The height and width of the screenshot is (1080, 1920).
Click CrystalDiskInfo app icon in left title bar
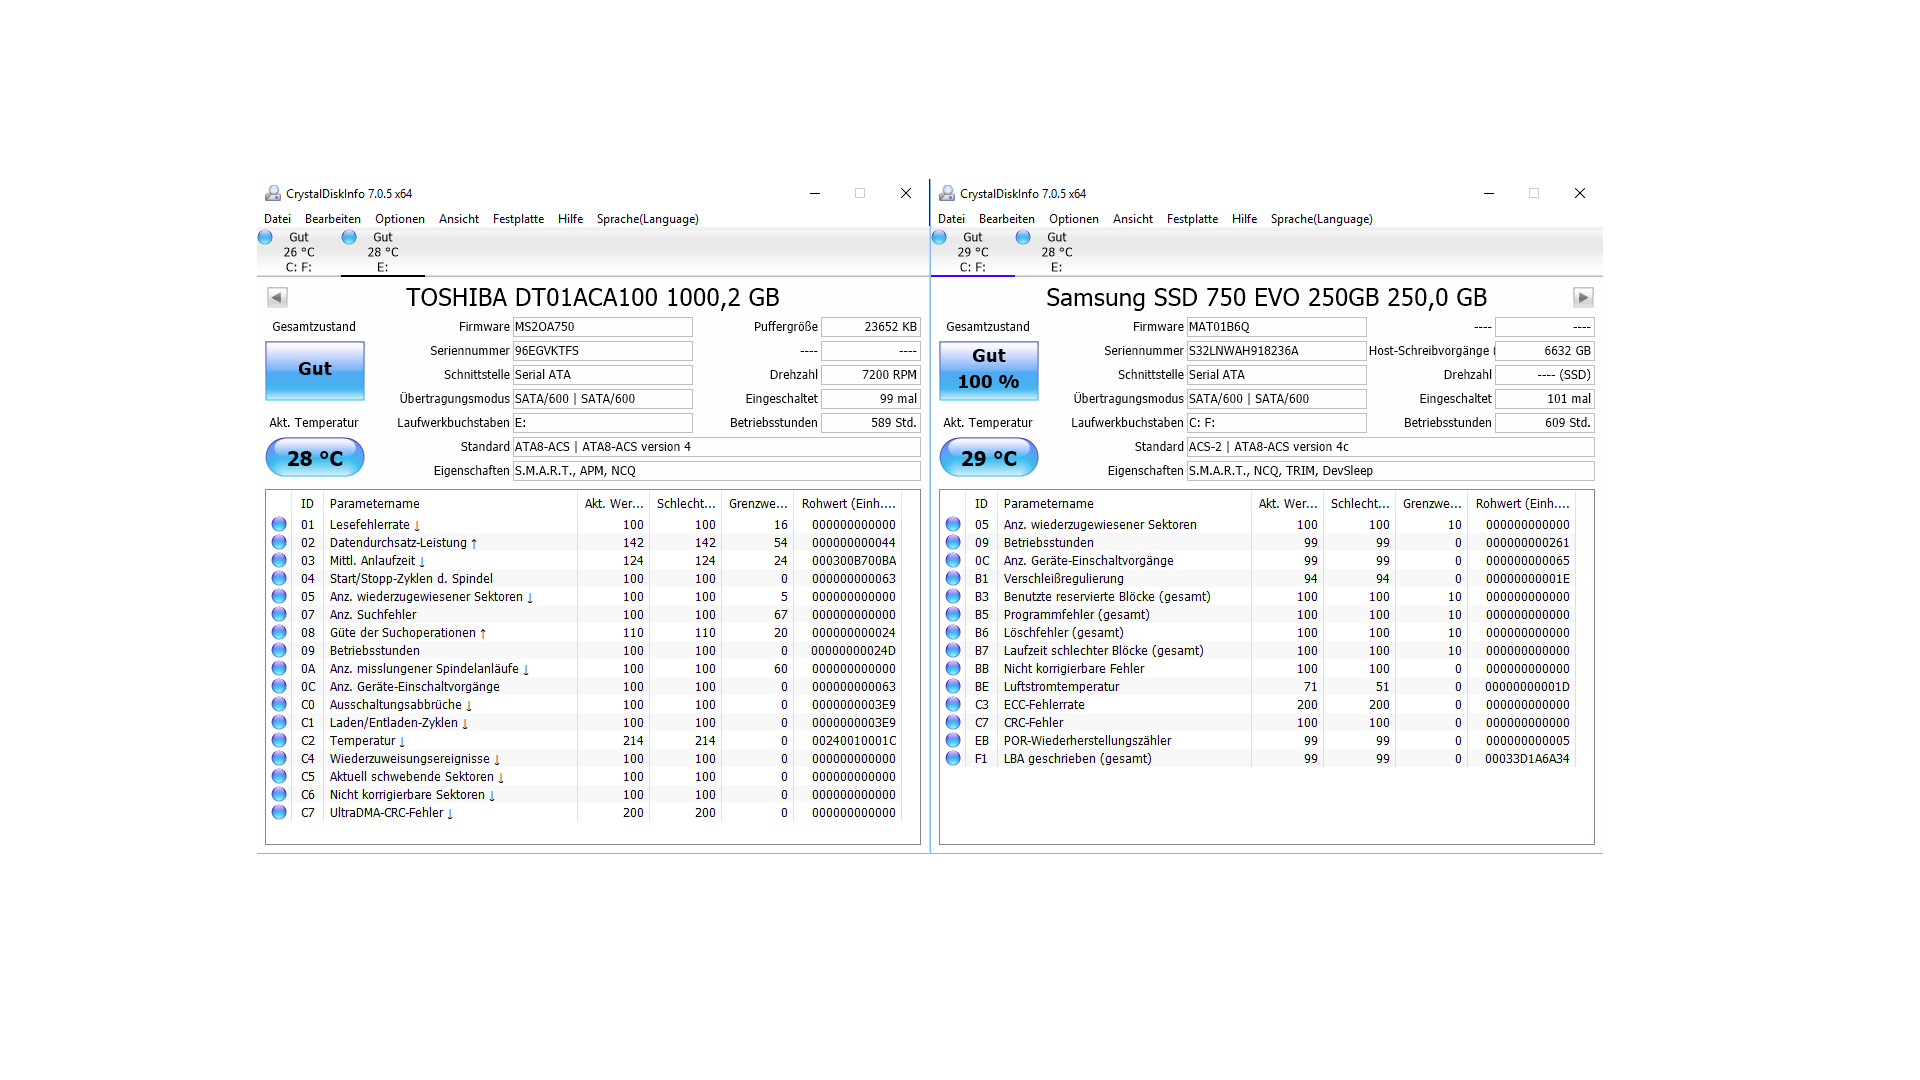[x=272, y=193]
